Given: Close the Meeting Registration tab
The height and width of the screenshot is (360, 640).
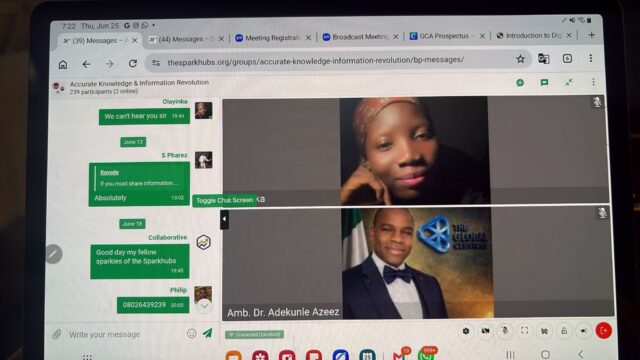Looking at the screenshot, I should pyautogui.click(x=309, y=38).
